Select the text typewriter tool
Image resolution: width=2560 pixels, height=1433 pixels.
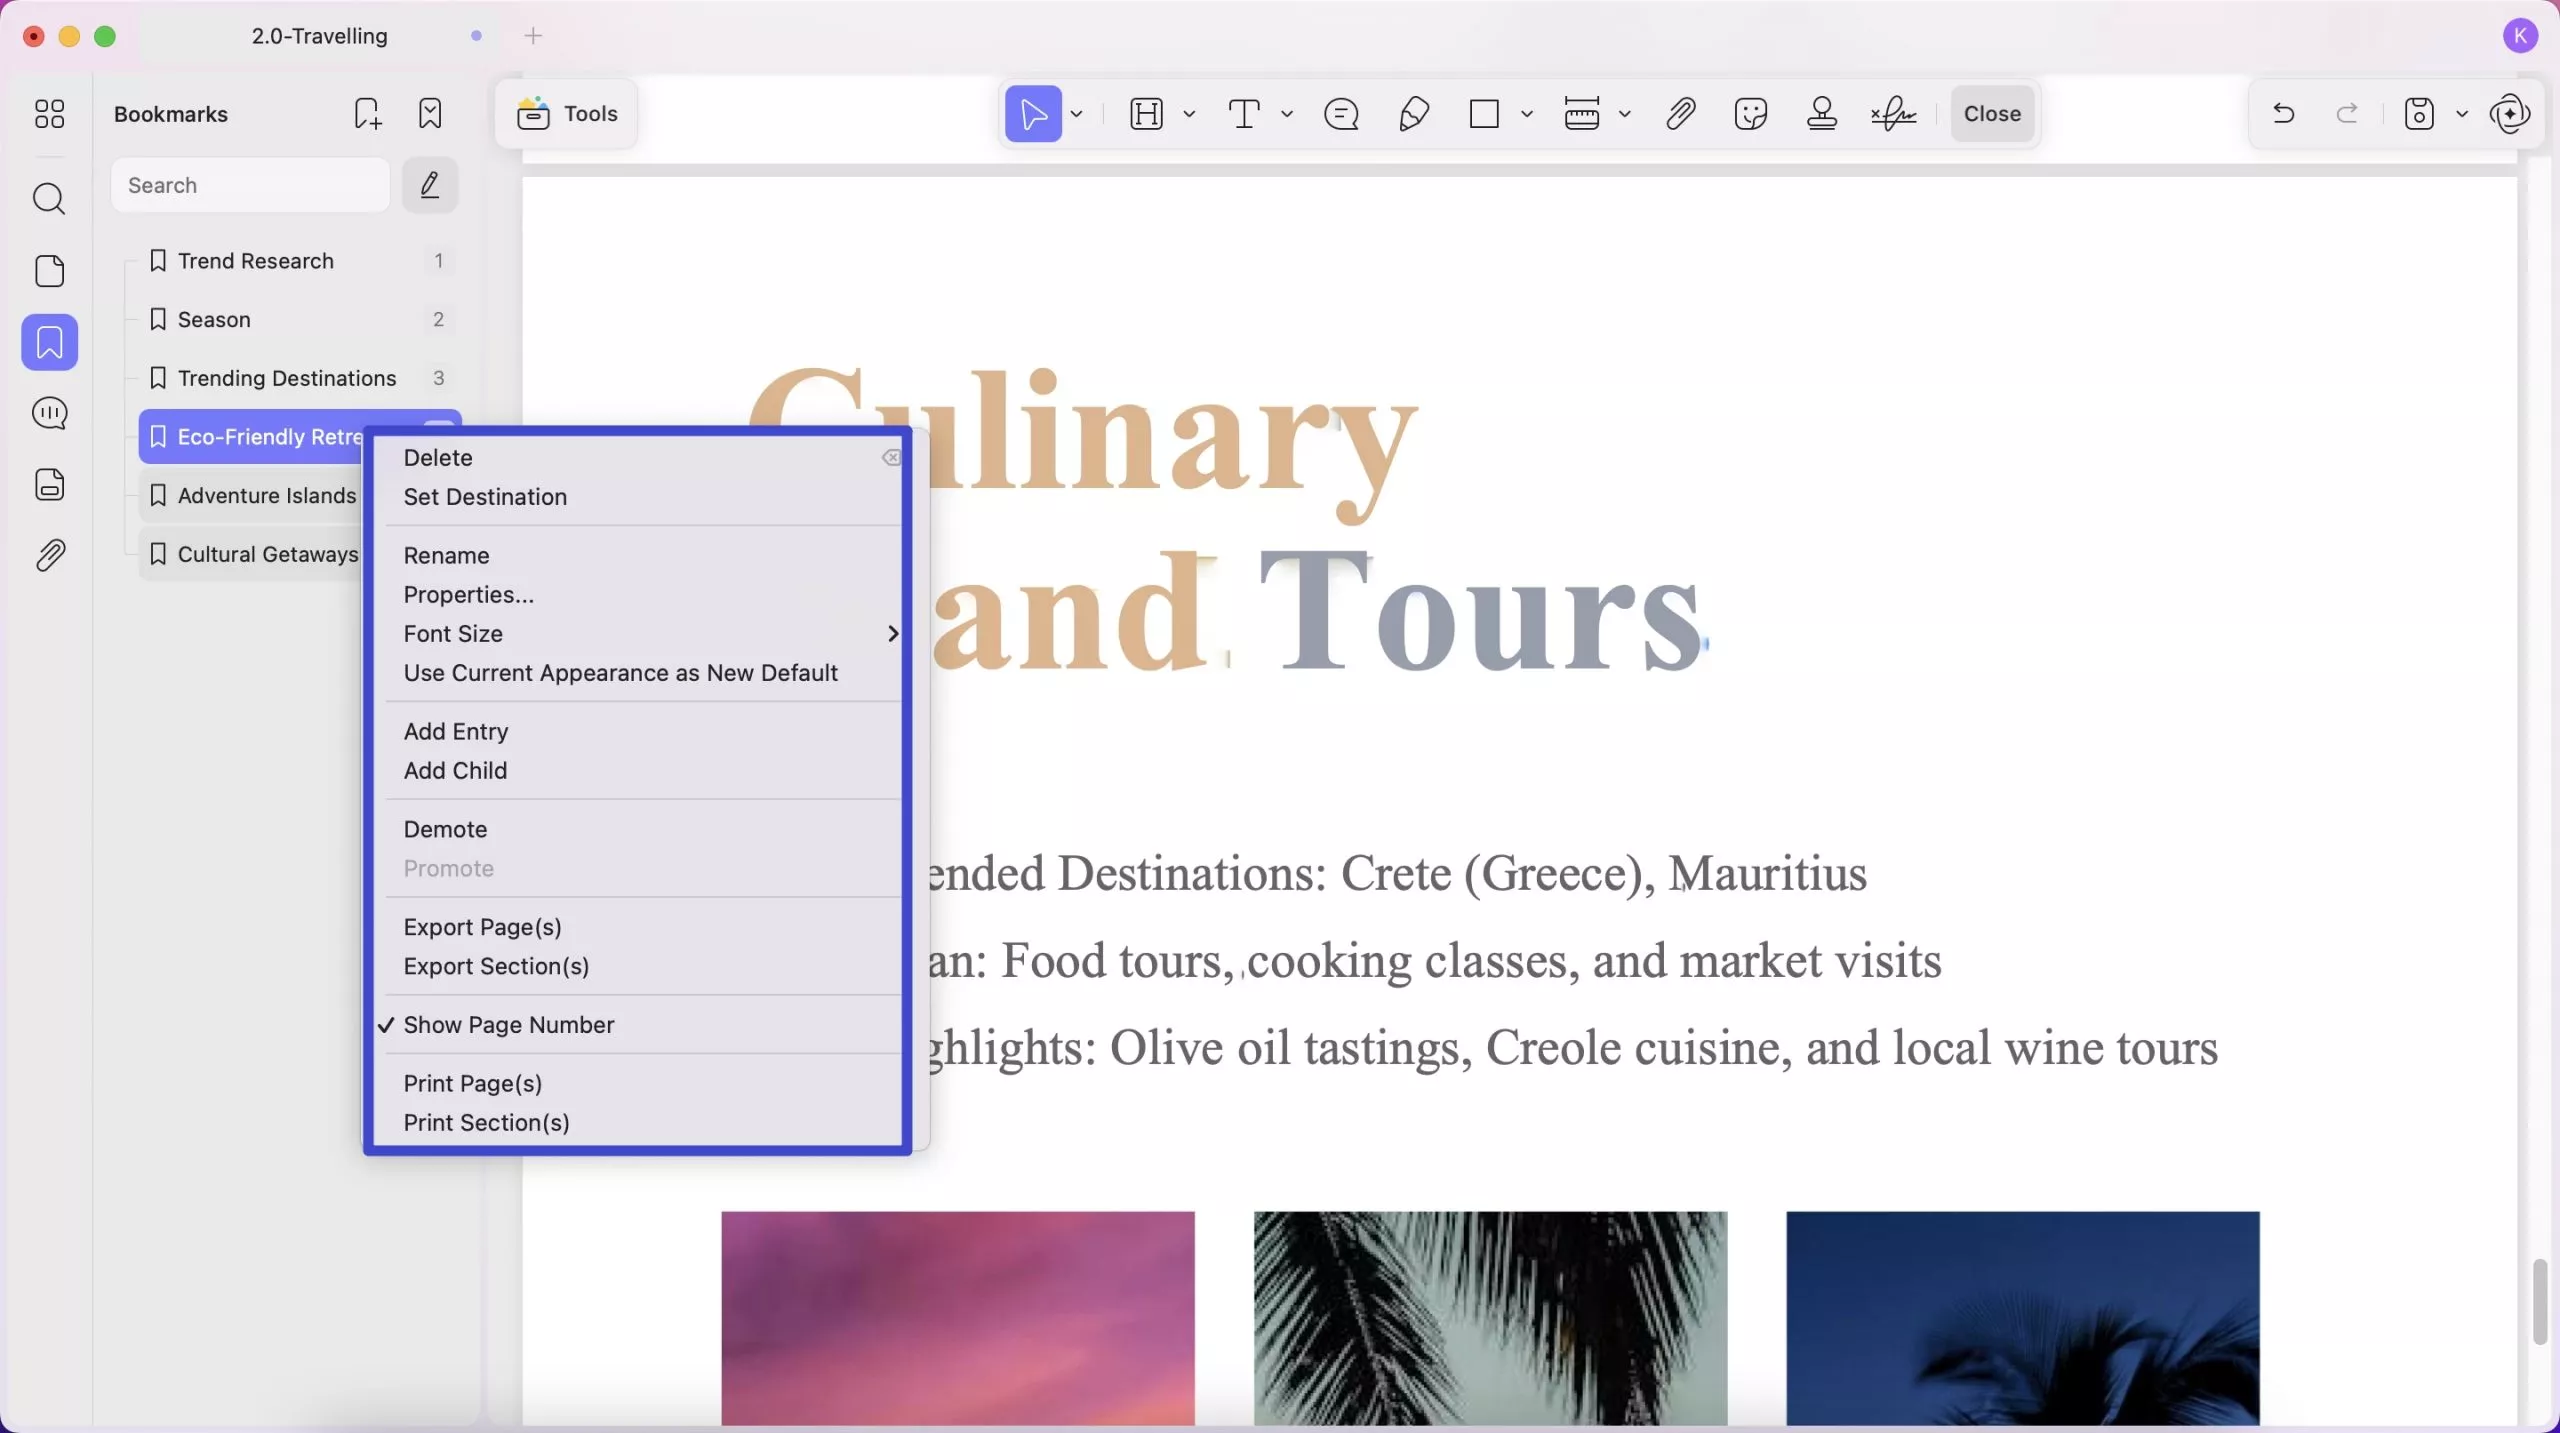[x=1244, y=114]
